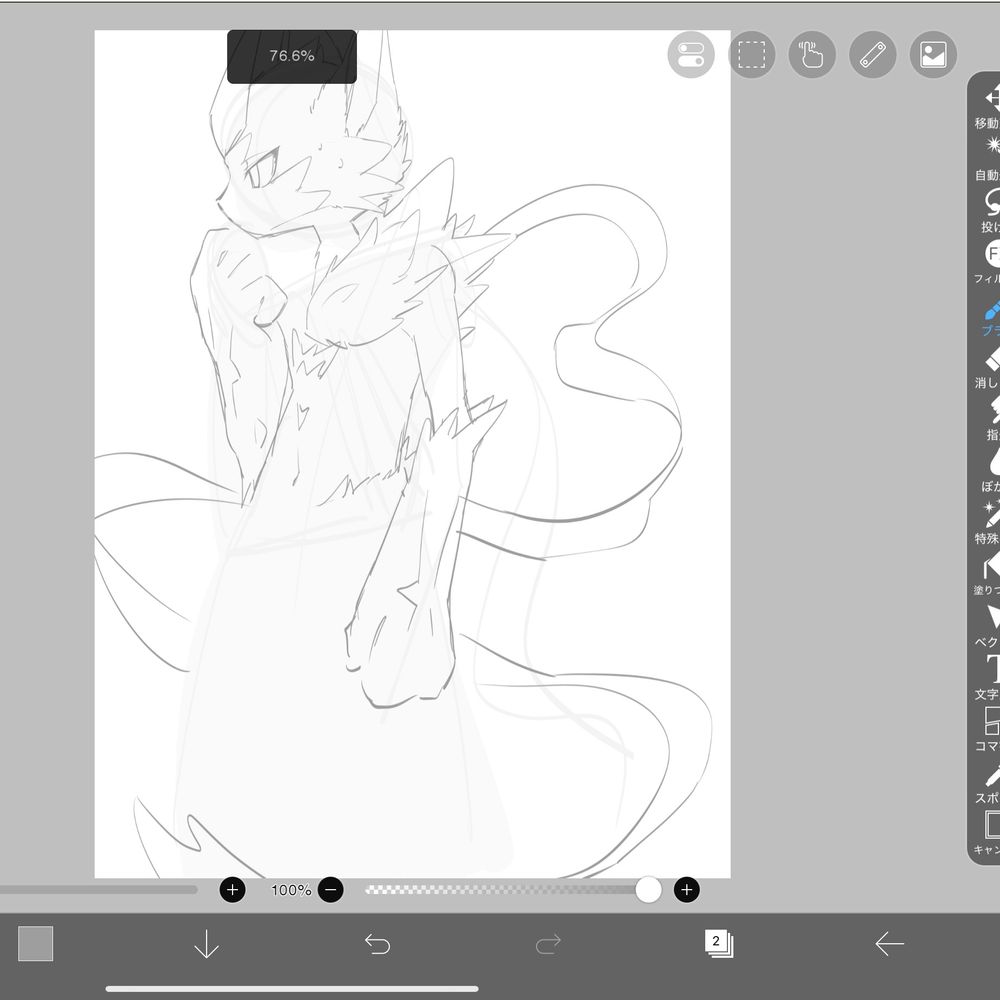Screen dimensions: 1000x1000
Task: Select the Blur tool (ぼかし)
Action: (990, 470)
